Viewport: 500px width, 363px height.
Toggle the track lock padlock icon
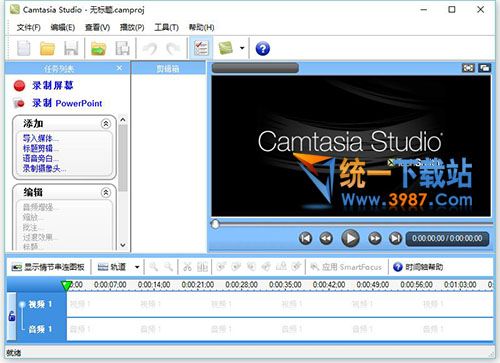pyautogui.click(x=12, y=316)
